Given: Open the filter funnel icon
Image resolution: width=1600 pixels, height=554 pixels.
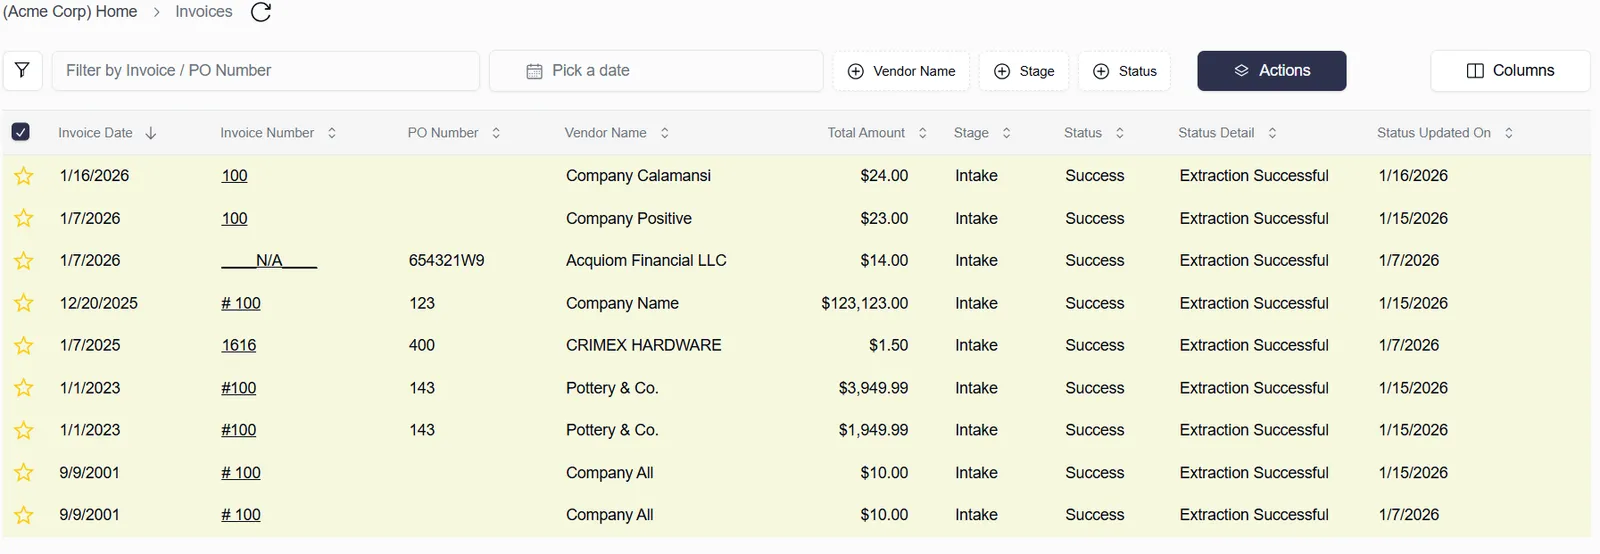Looking at the screenshot, I should pos(22,71).
